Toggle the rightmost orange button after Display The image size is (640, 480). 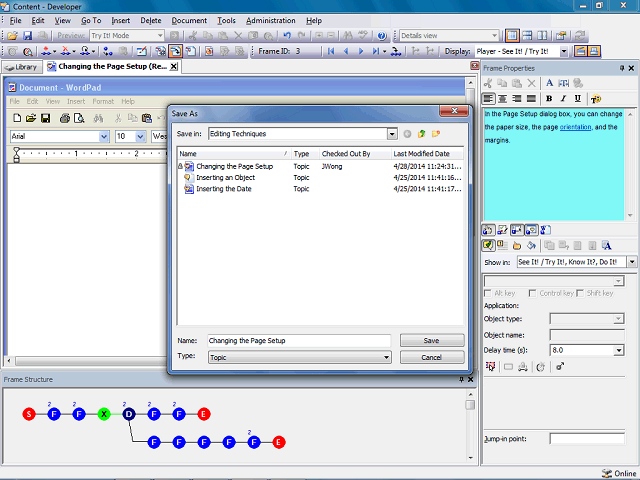click(x=594, y=51)
